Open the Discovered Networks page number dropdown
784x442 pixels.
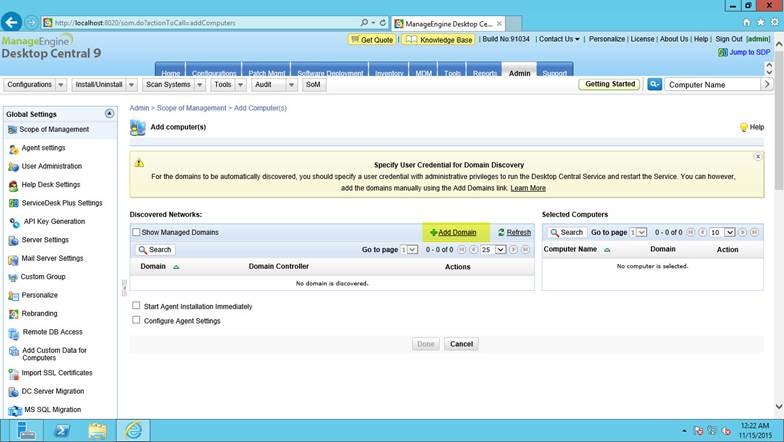coord(410,250)
